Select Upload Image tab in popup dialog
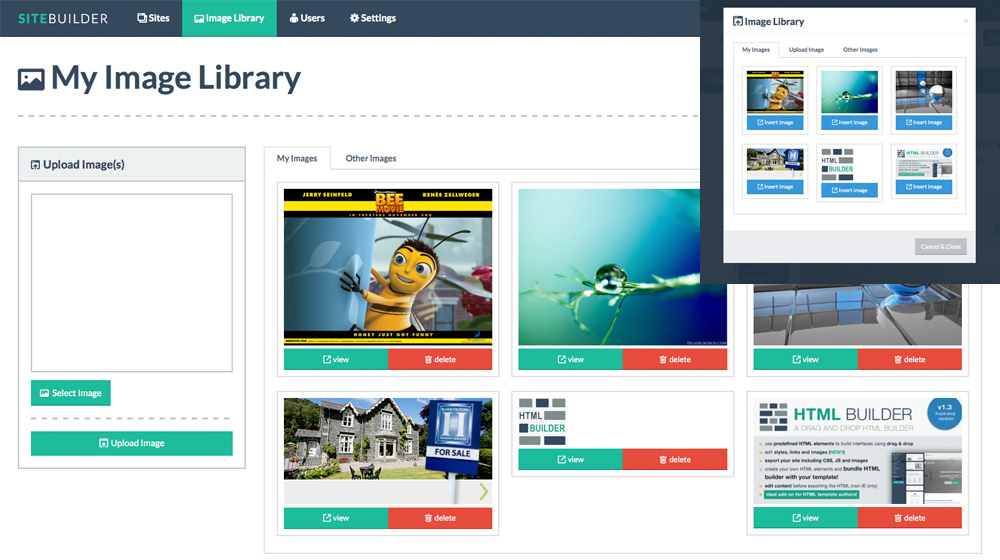The width and height of the screenshot is (1000, 560). tap(806, 49)
